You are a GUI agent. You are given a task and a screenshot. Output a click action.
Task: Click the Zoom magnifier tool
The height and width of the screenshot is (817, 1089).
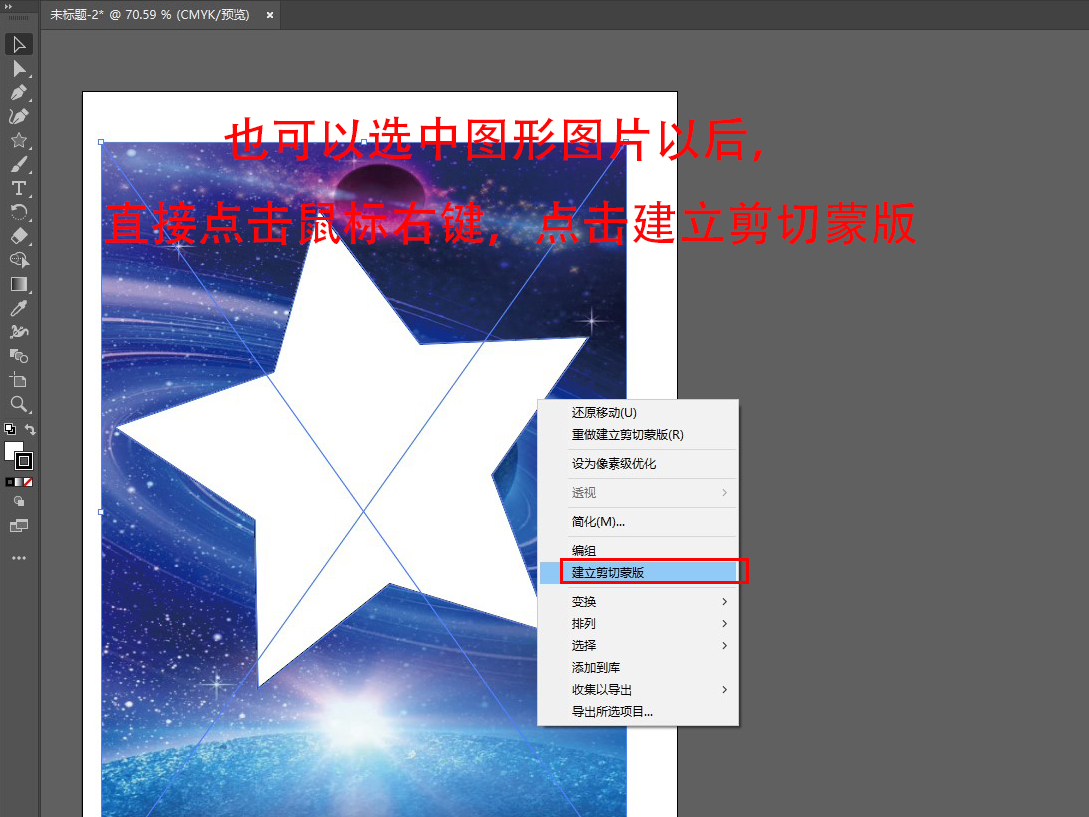[x=19, y=404]
